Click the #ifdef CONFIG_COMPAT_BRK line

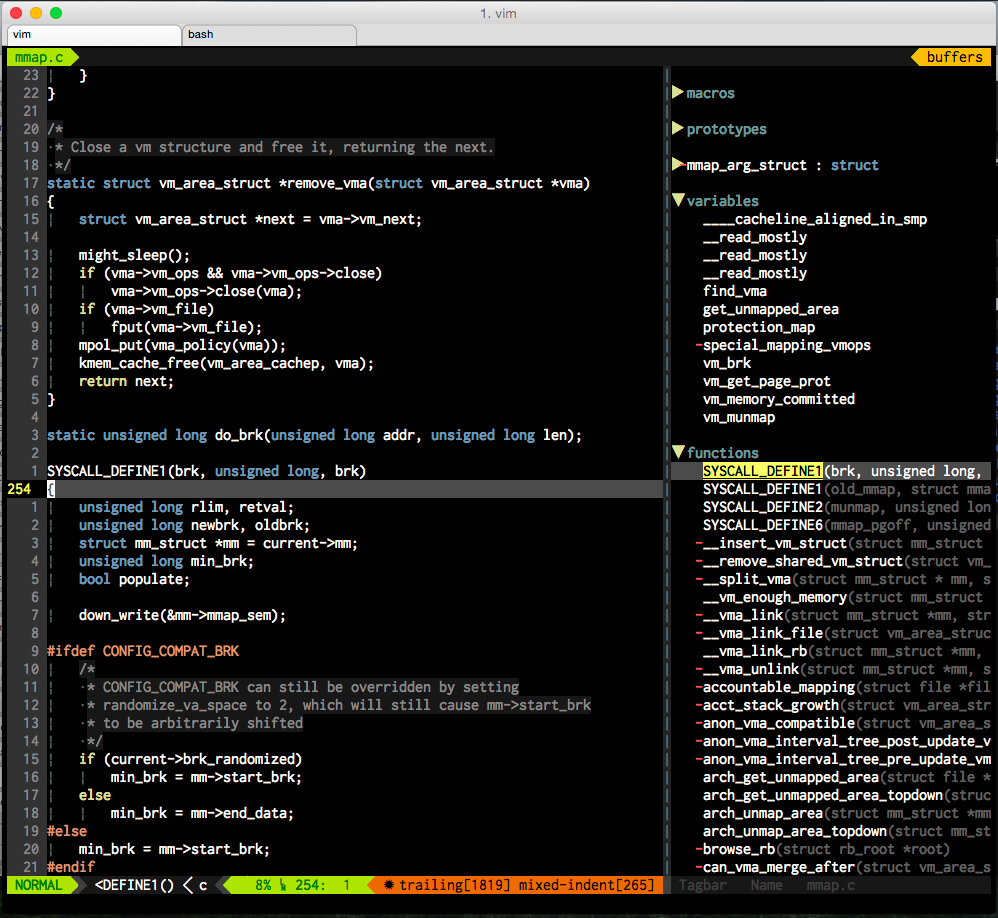pos(143,651)
